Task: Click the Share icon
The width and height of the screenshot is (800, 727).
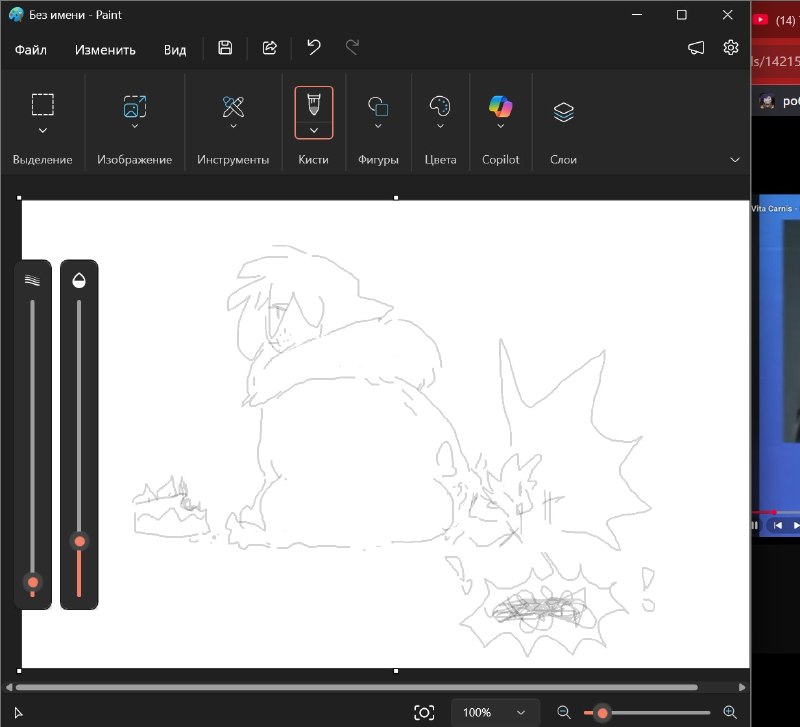Action: [x=269, y=48]
